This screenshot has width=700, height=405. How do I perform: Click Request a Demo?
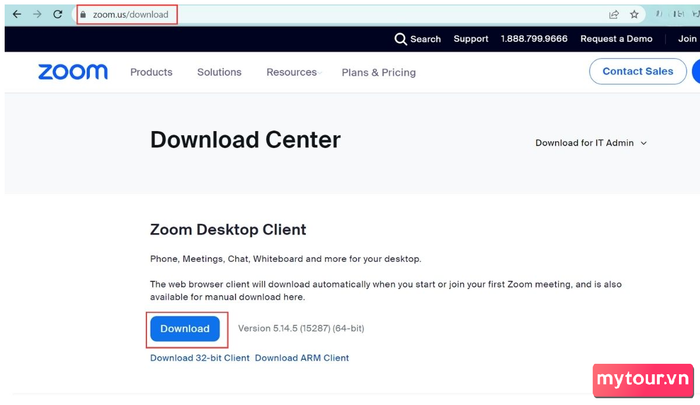pos(616,39)
